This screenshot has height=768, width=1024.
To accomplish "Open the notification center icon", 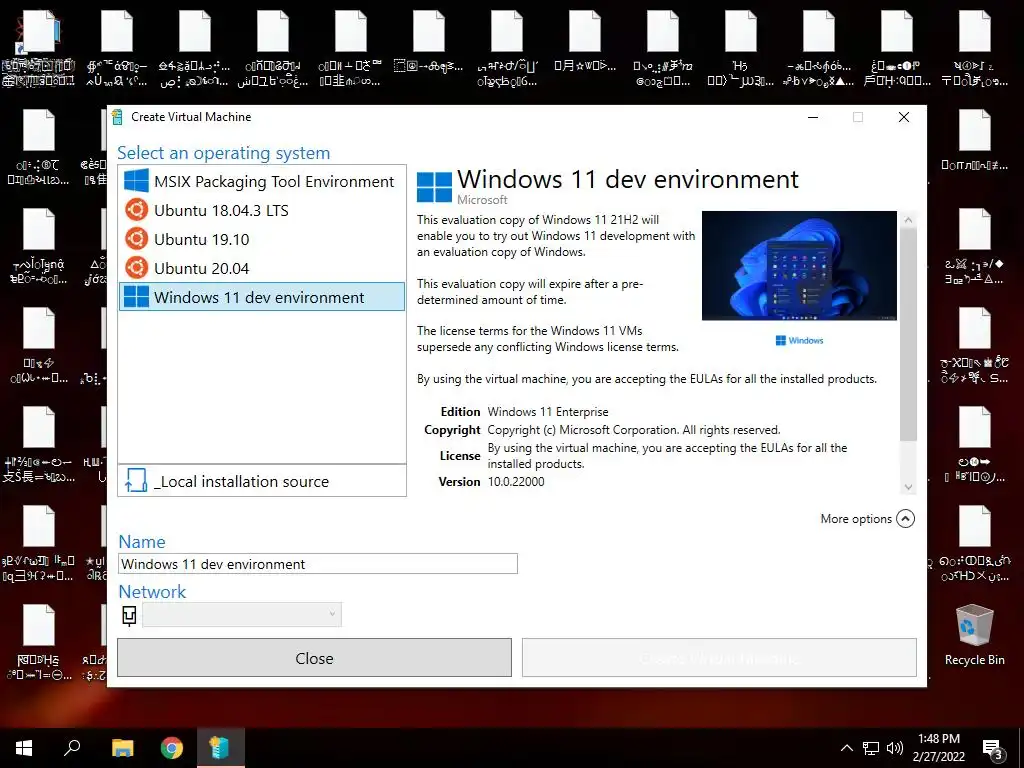I will pos(993,749).
